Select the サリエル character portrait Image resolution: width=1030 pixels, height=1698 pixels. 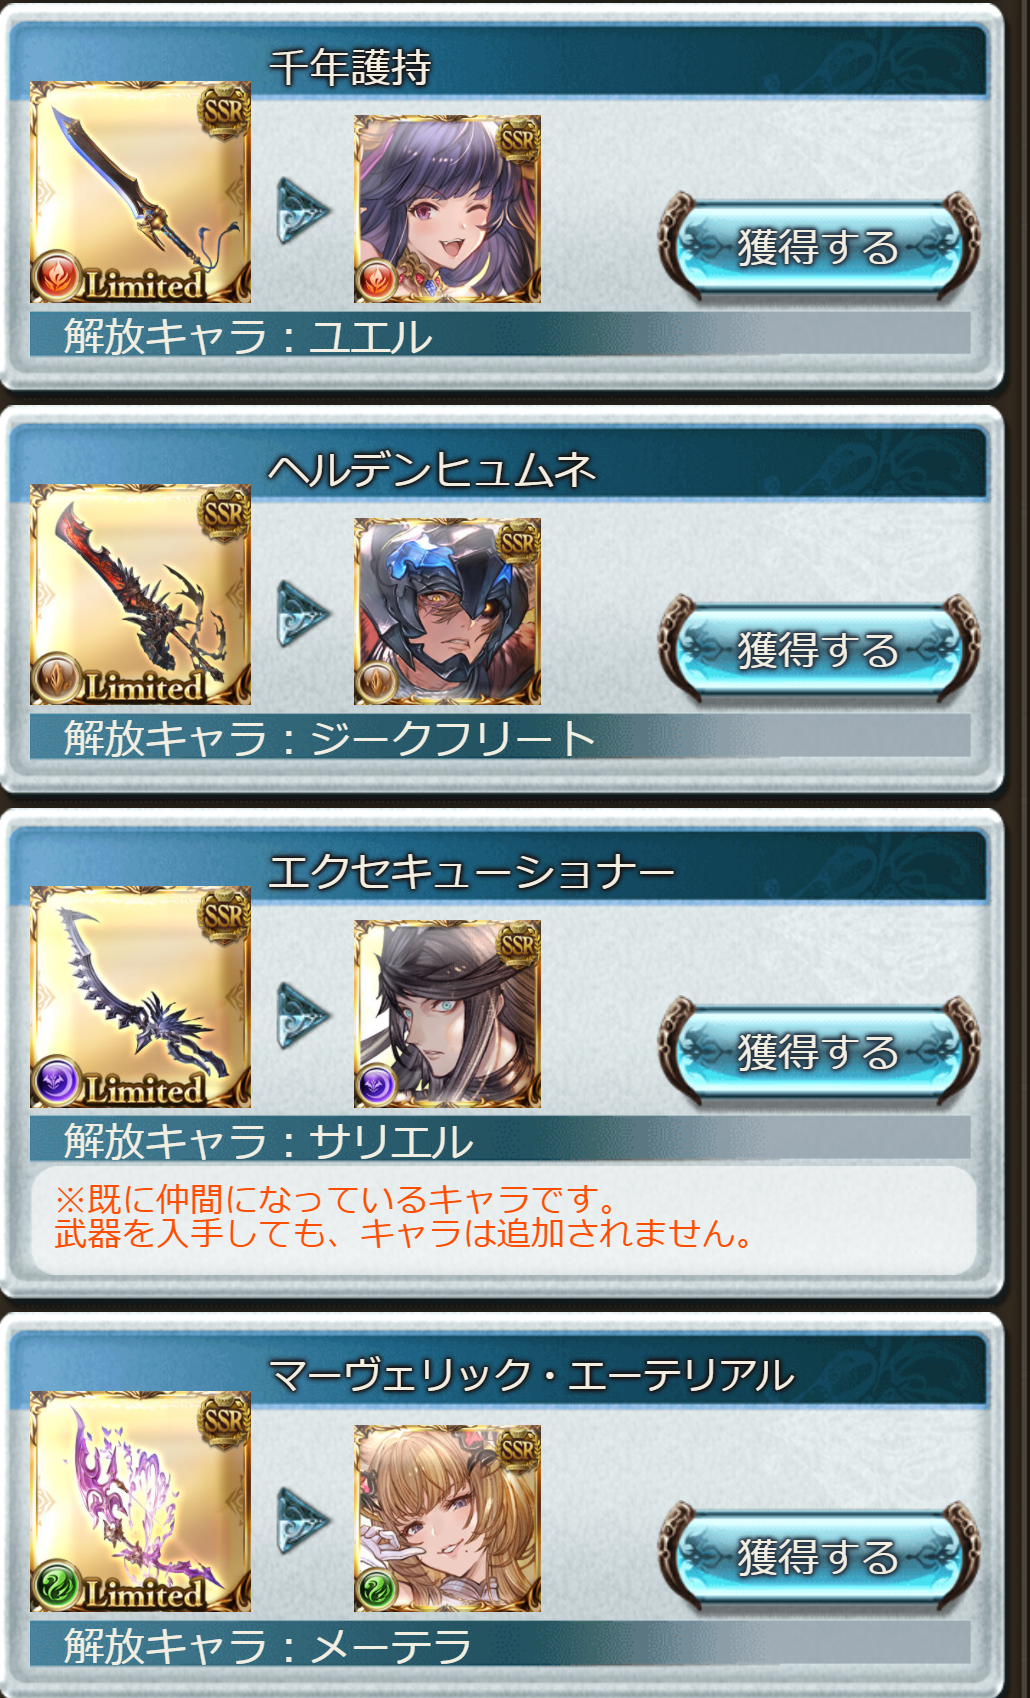(x=447, y=1014)
